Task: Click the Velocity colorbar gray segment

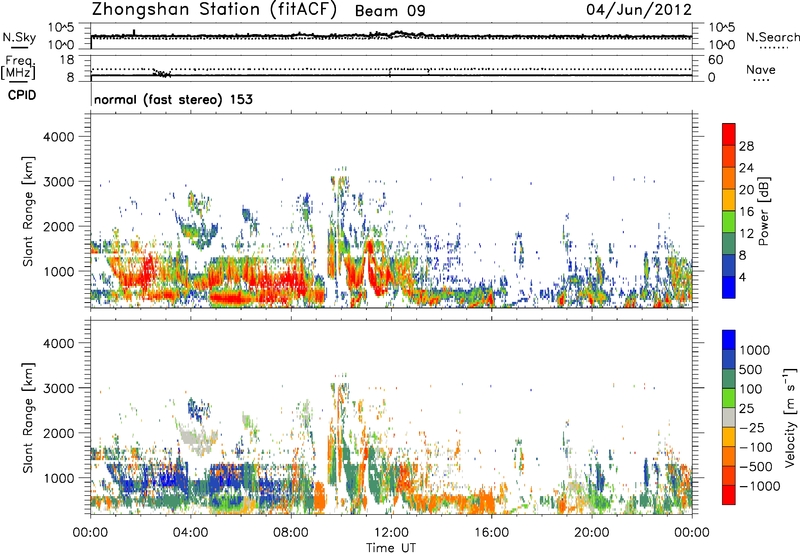Action: 729,417
